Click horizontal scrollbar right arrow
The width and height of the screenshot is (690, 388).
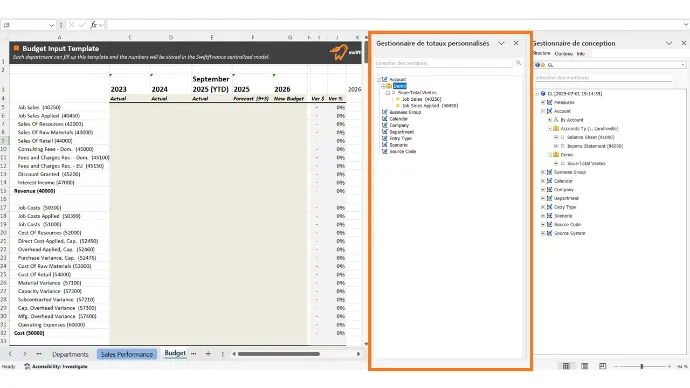click(359, 354)
